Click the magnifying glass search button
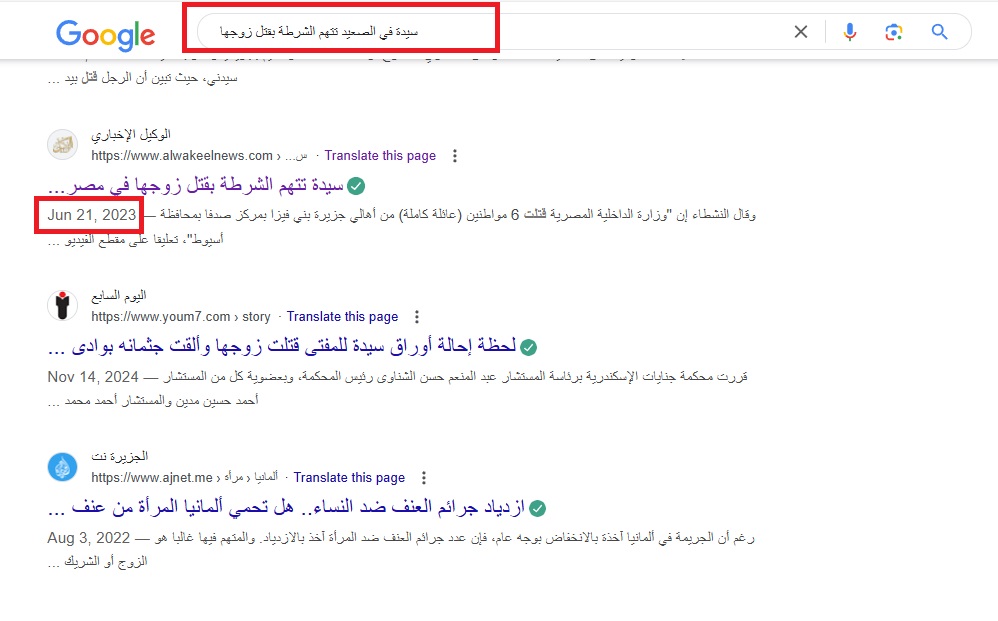The height and width of the screenshot is (621, 998). pyautogui.click(x=939, y=32)
